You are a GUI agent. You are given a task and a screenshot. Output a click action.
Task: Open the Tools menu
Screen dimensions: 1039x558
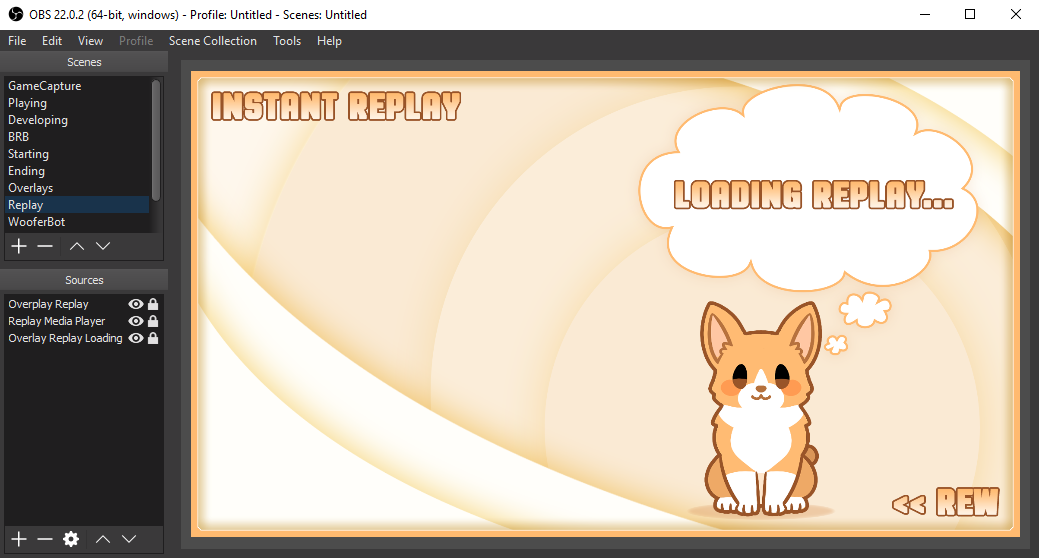coord(287,41)
